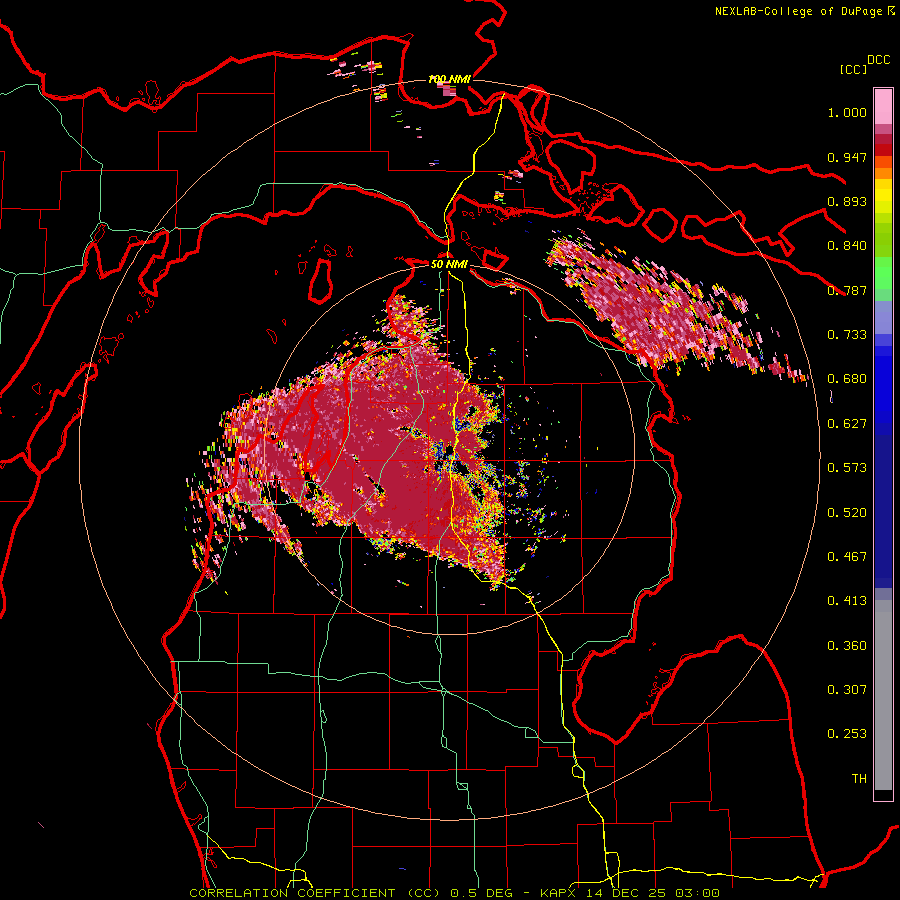Click the DCC product label
The image size is (900, 900).
(x=879, y=60)
